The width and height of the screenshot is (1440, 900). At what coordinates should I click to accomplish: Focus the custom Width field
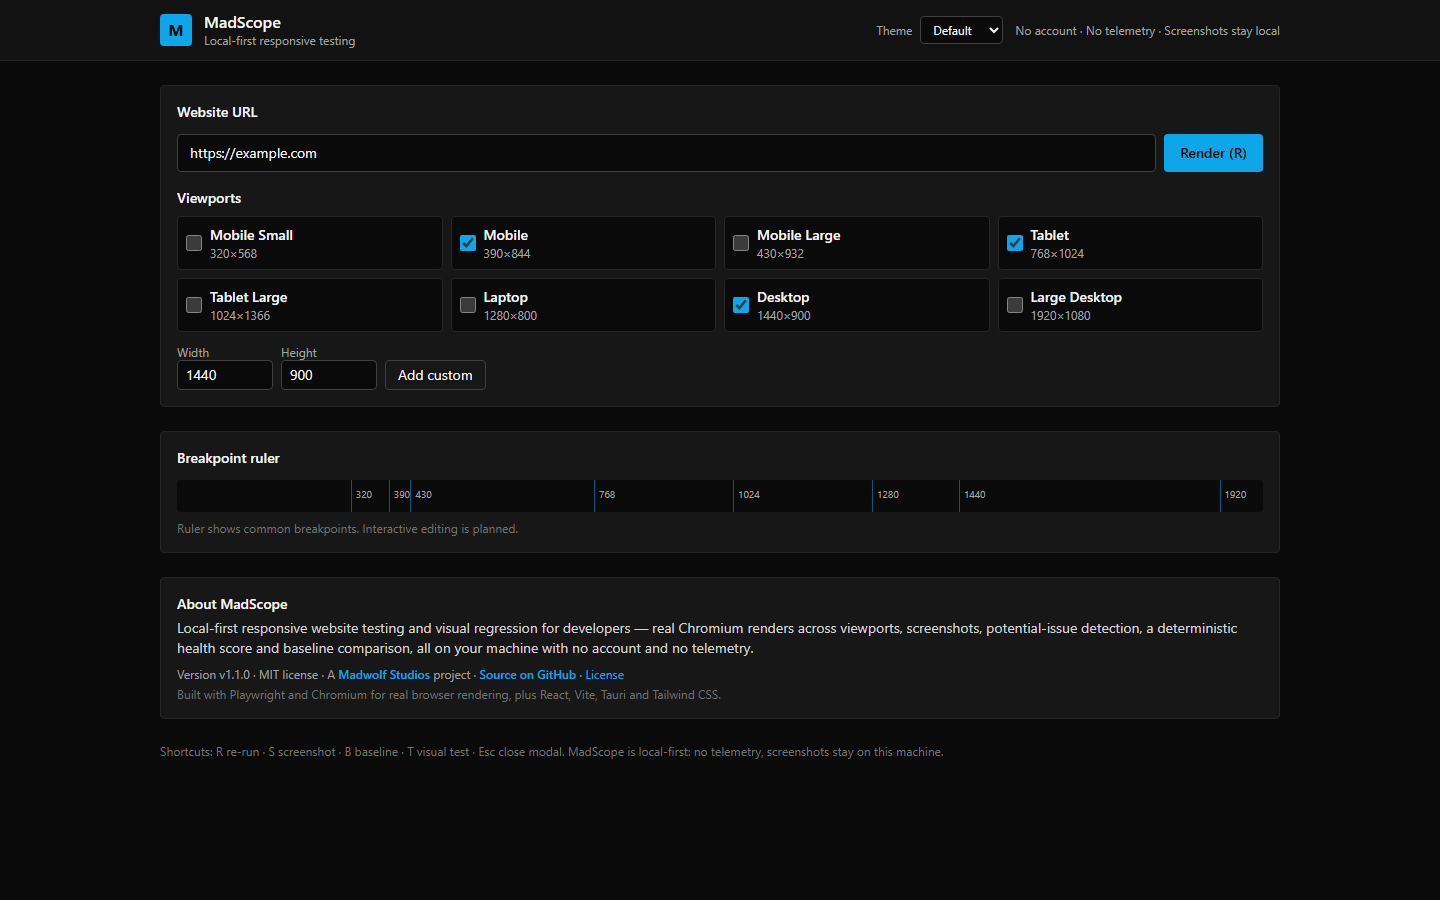pos(225,375)
